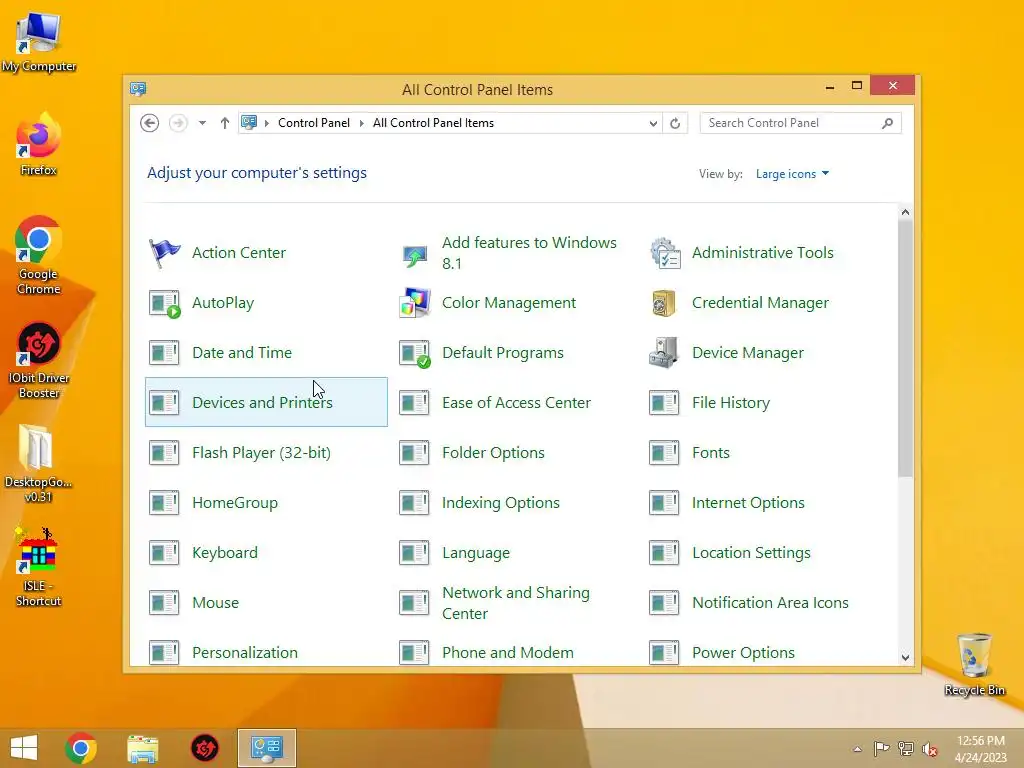Open Action Center flag icon
Screen dimensions: 1024x768
click(165, 253)
